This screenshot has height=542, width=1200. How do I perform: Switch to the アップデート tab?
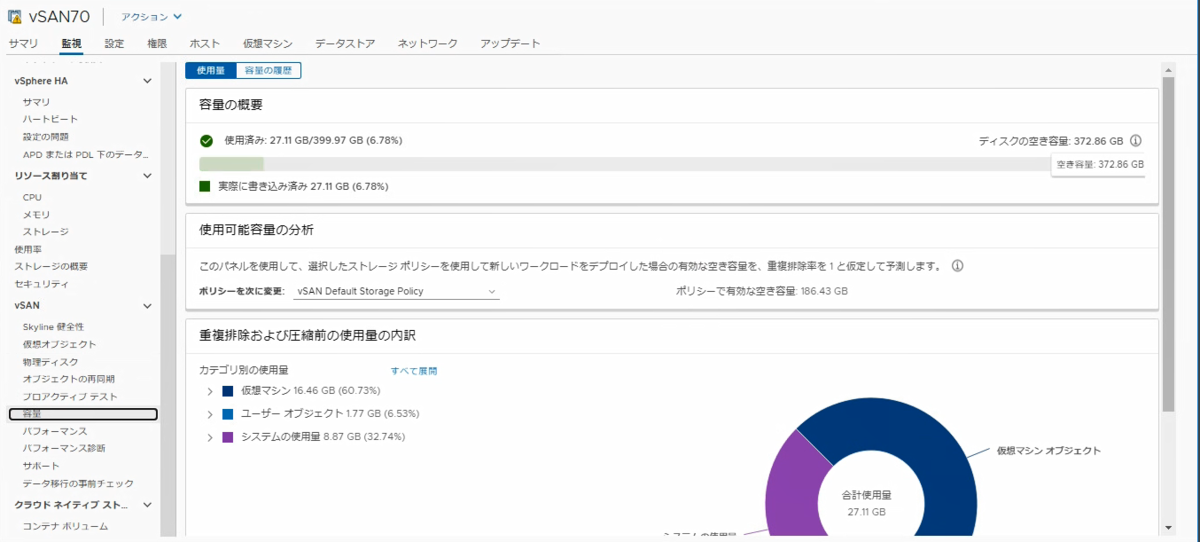[x=510, y=44]
